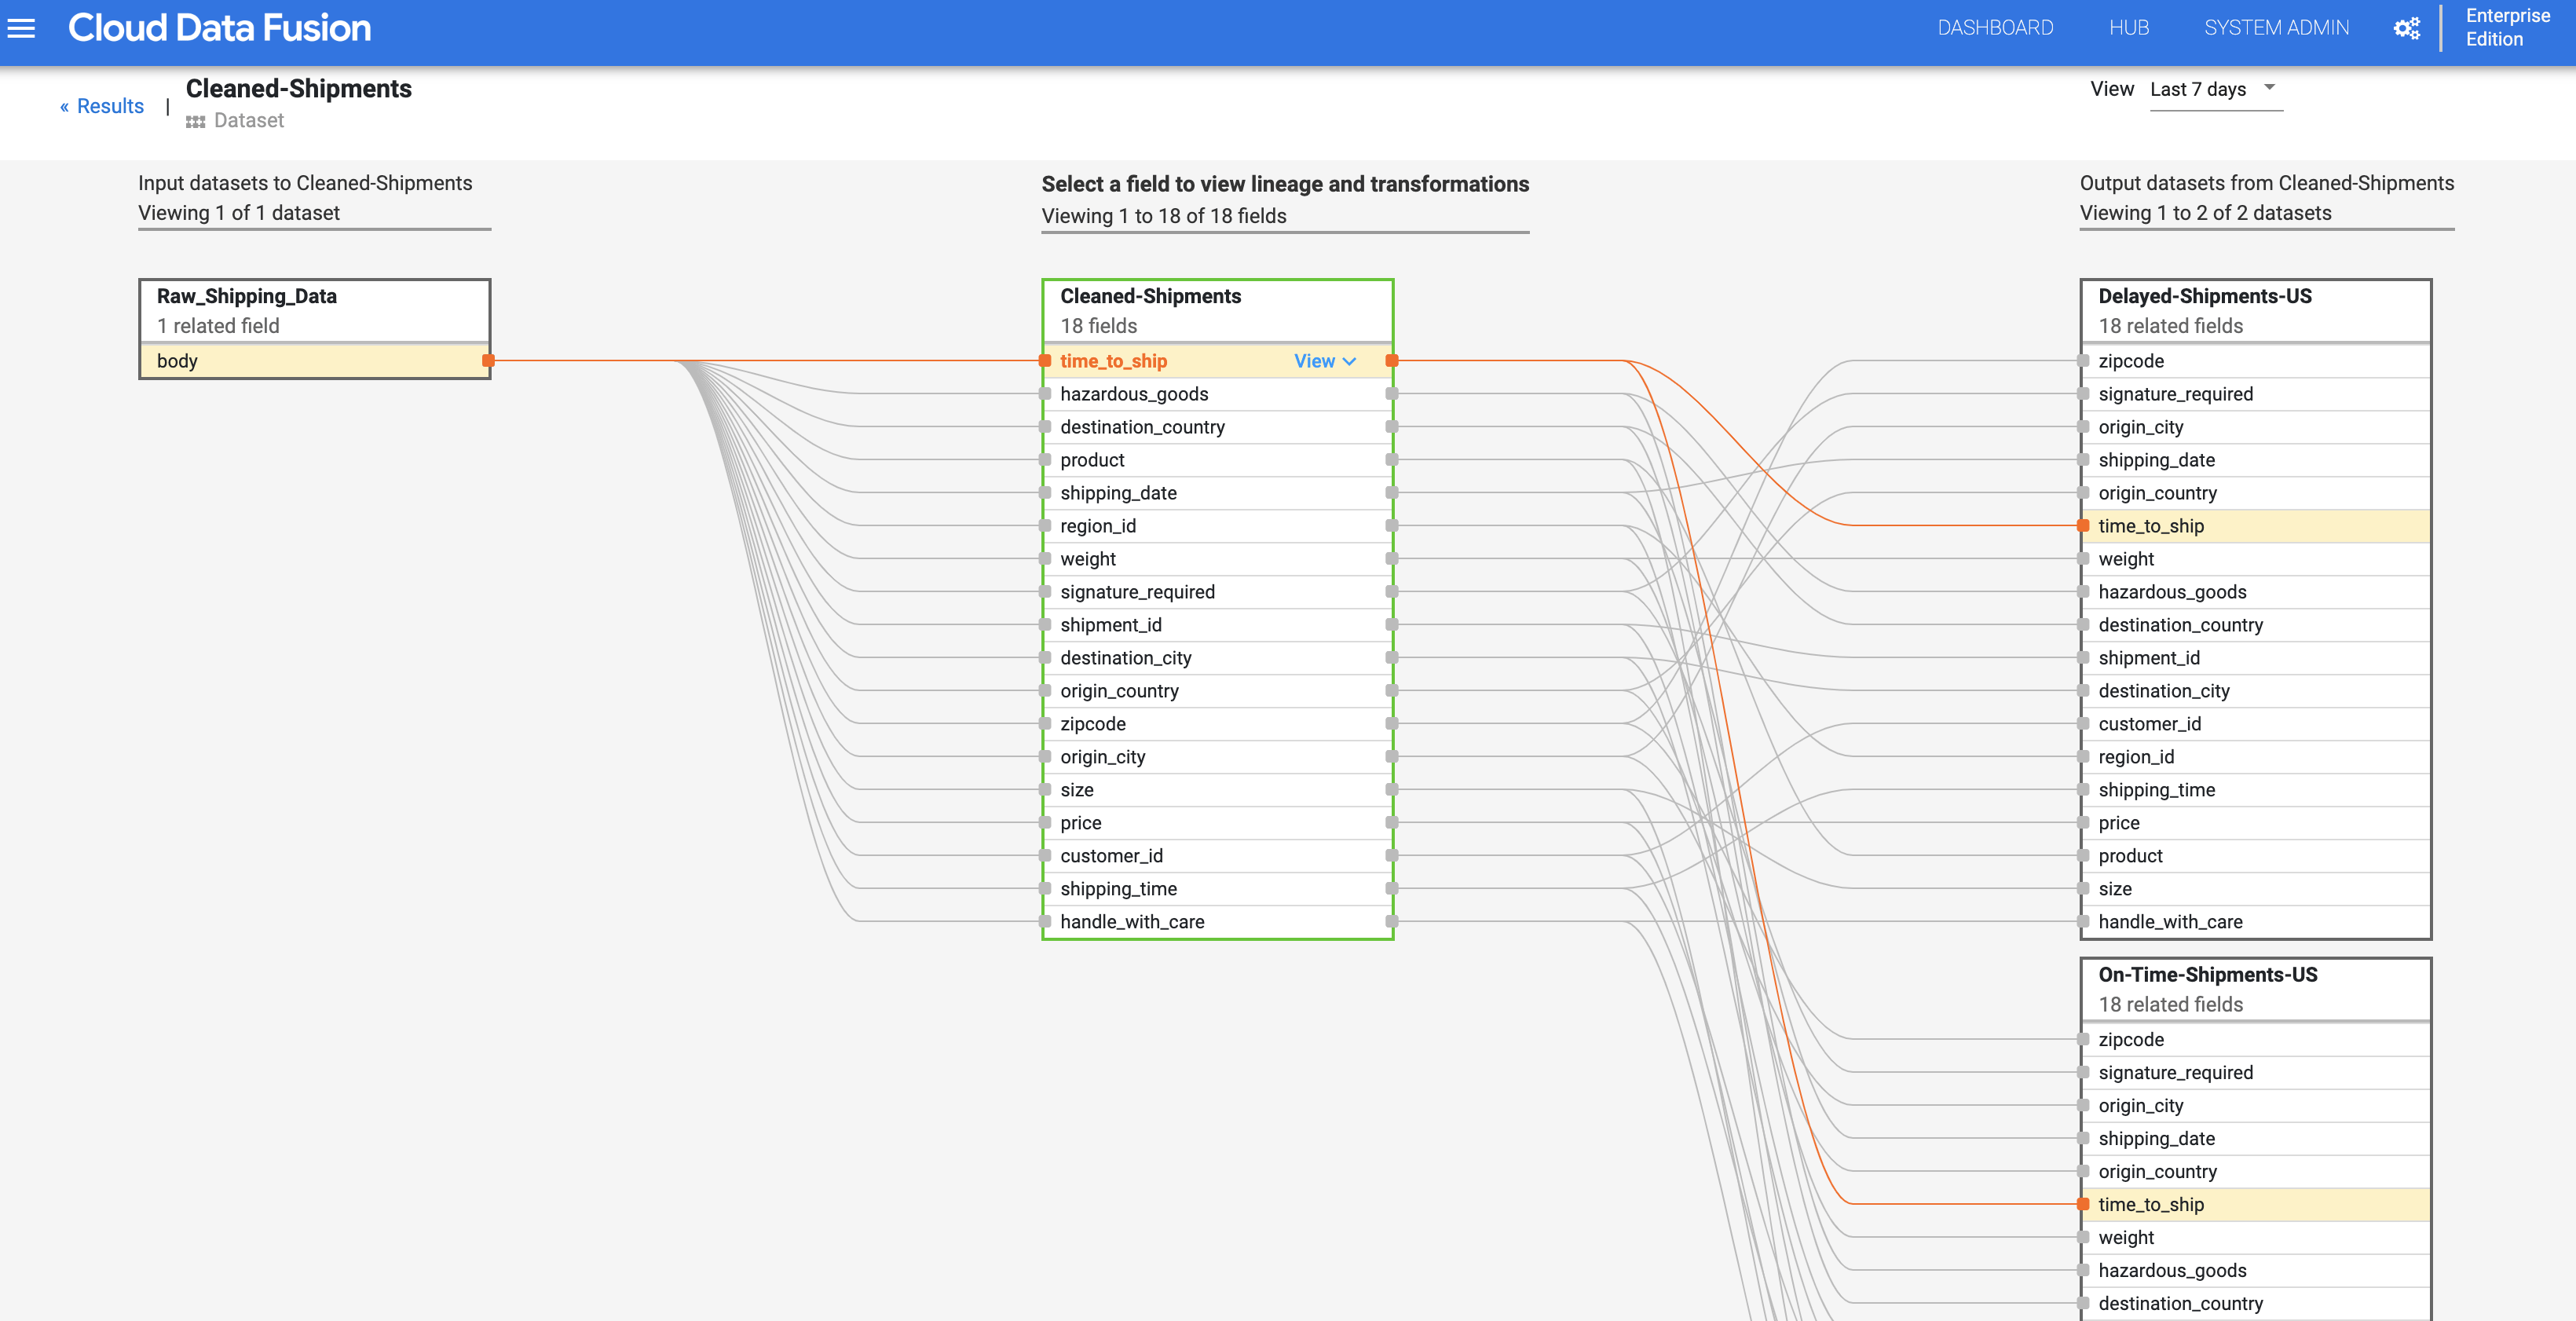The width and height of the screenshot is (2576, 1321).
Task: Click the Raw_Shipping_Data dataset title
Action: (246, 296)
